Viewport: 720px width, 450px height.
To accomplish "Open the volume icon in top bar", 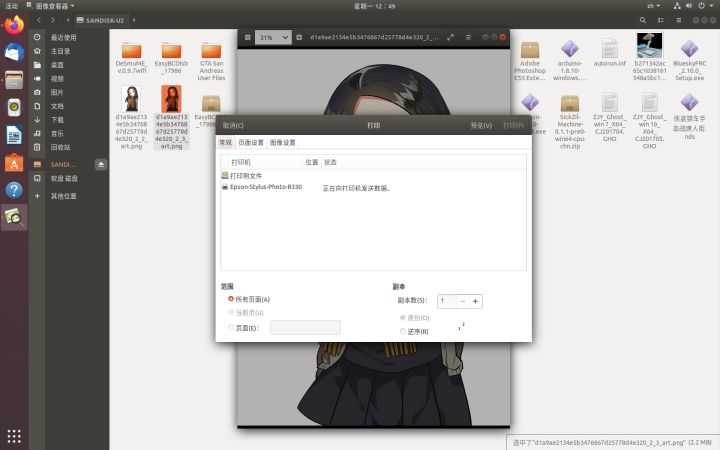I will coord(689,6).
